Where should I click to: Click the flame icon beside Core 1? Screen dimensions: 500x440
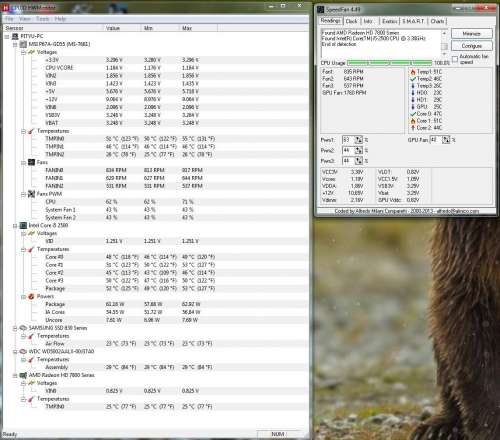(x=413, y=121)
